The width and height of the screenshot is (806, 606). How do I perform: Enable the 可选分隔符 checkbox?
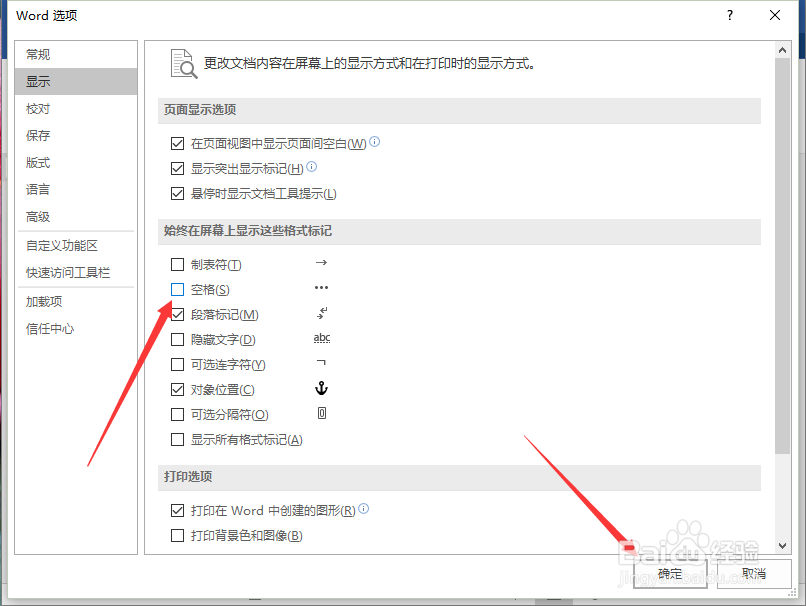click(x=177, y=414)
